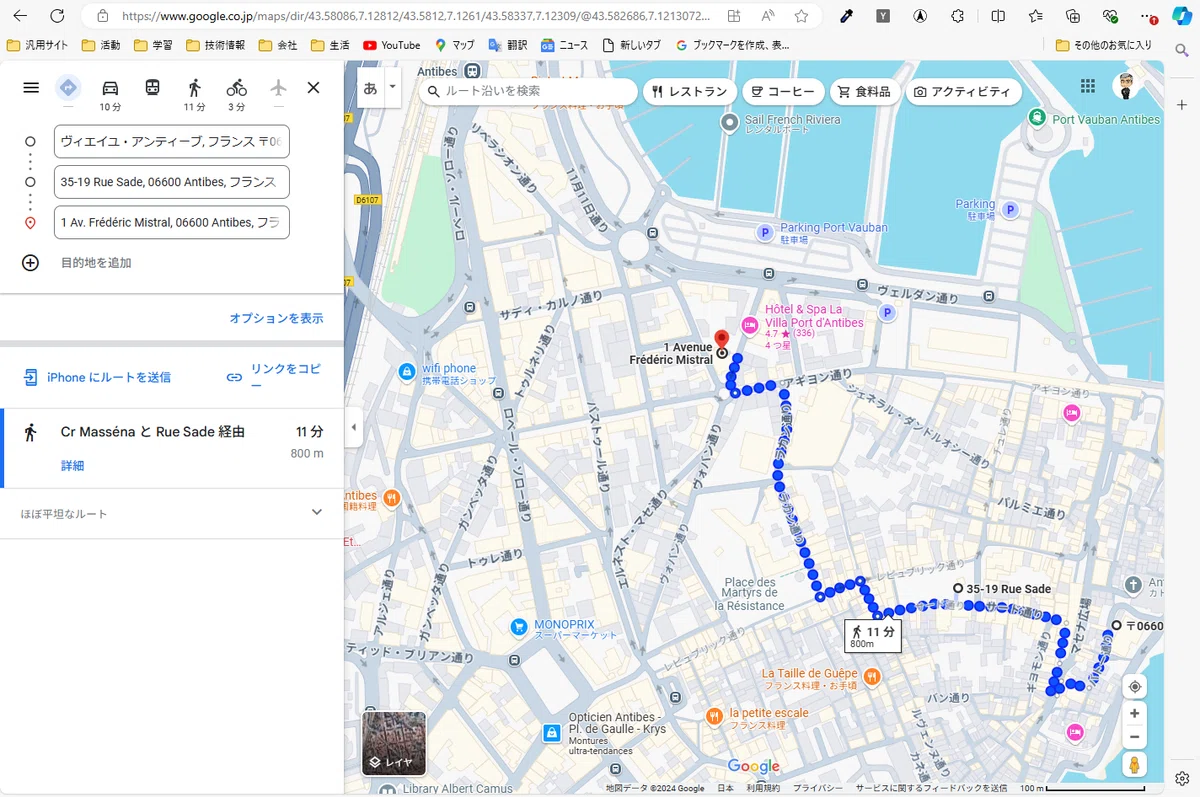Filter by コーヒー chip
Screen dimensions: 1200x797
(x=784, y=91)
